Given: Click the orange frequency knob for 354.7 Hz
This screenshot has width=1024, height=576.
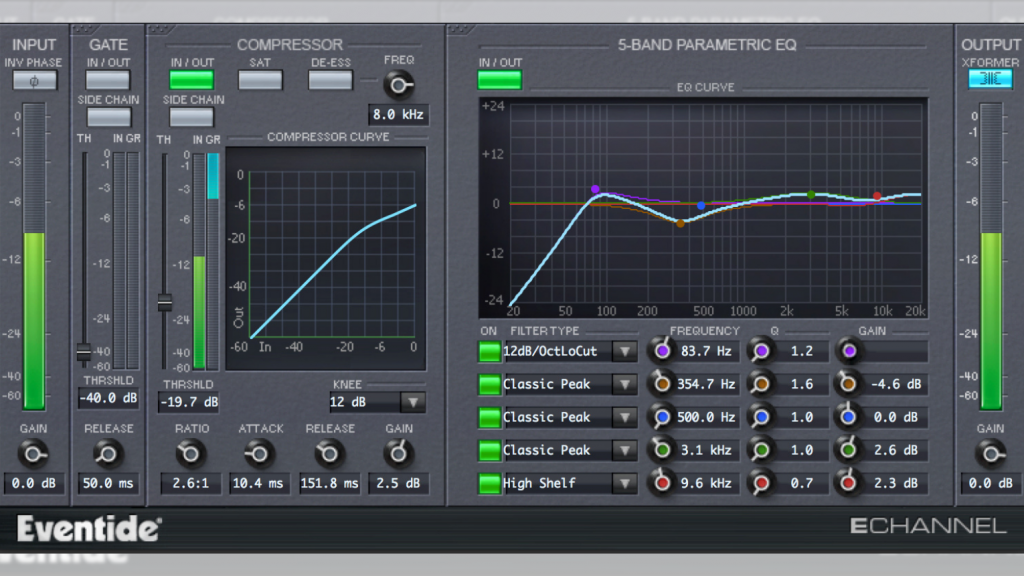Looking at the screenshot, I should pyautogui.click(x=662, y=384).
